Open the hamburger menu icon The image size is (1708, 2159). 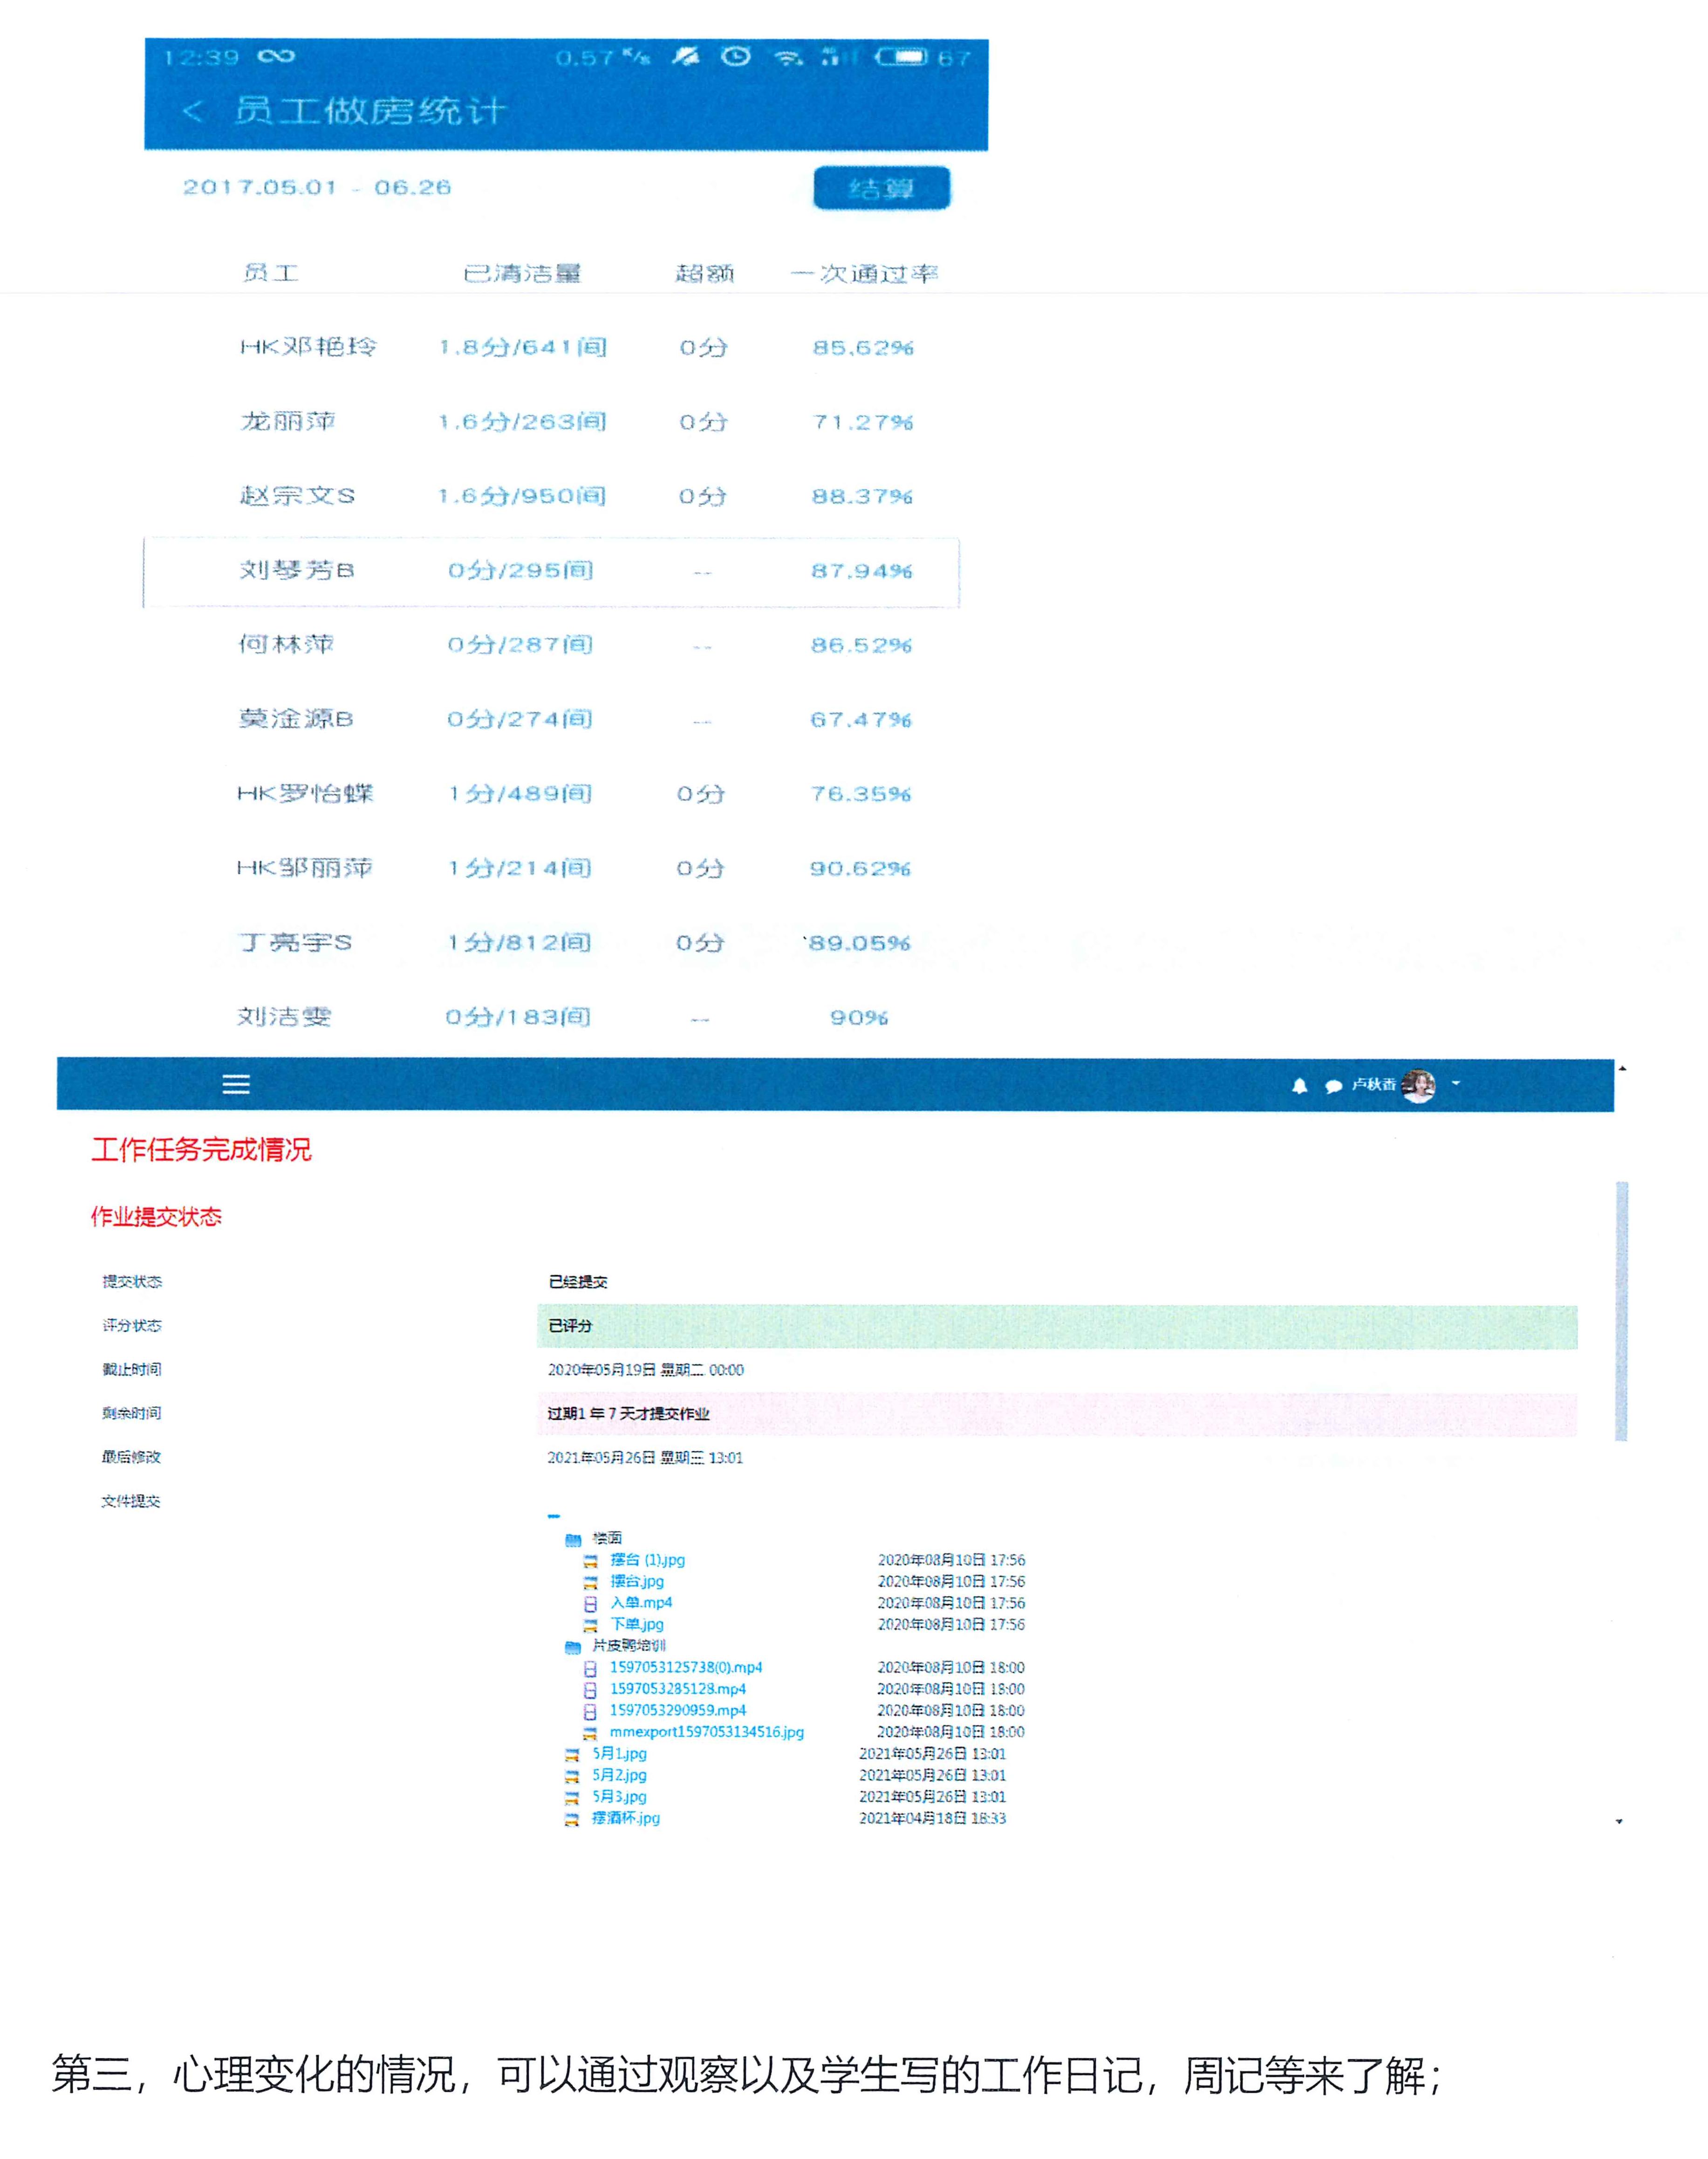[236, 1084]
